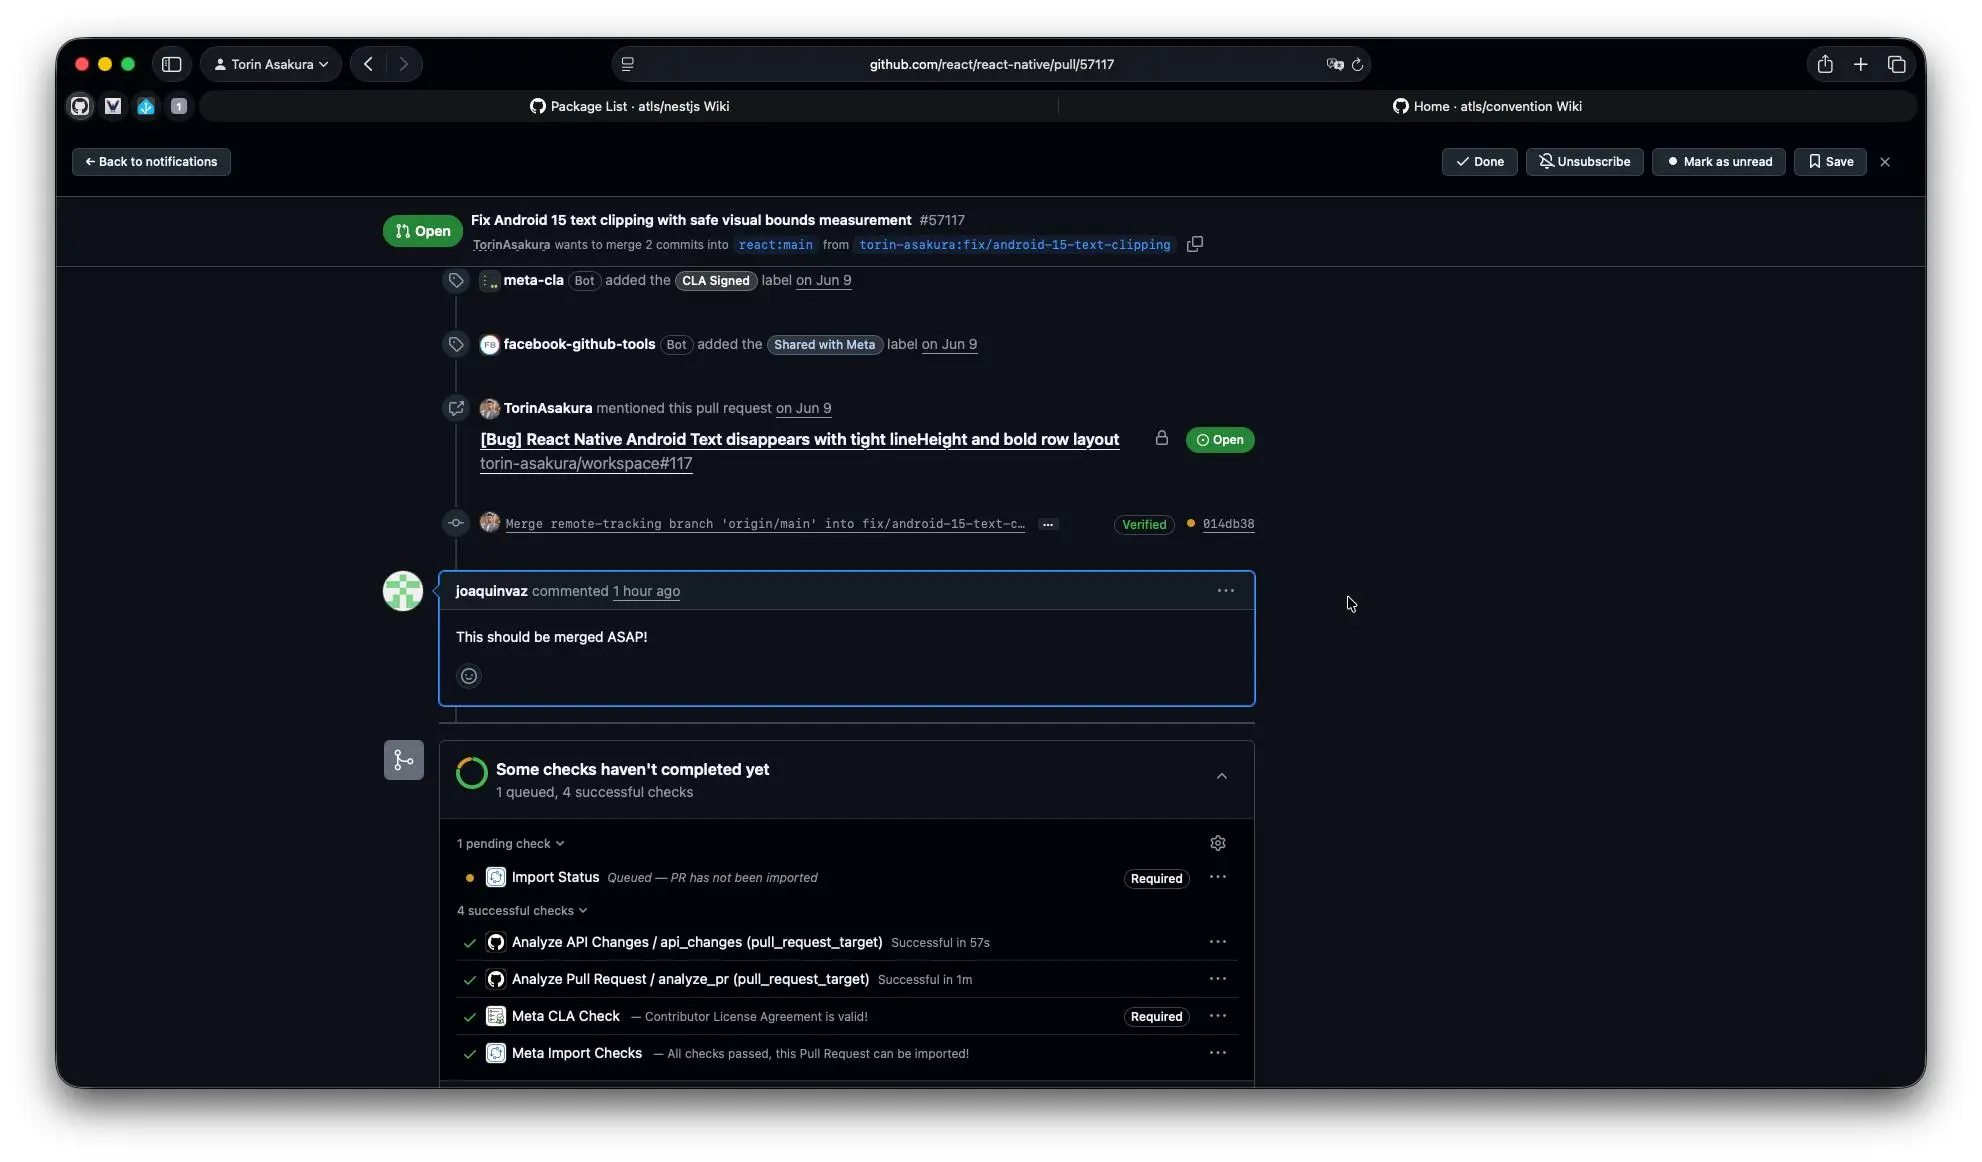Open options for Analyze Pull Request check
This screenshot has width=1982, height=1162.
click(x=1218, y=979)
